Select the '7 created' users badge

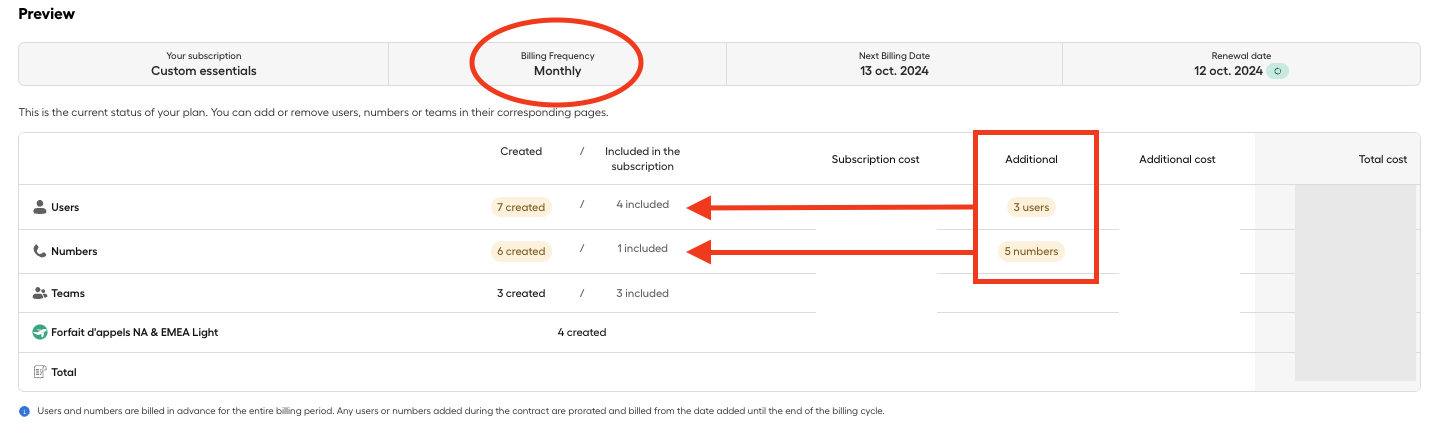(x=521, y=207)
